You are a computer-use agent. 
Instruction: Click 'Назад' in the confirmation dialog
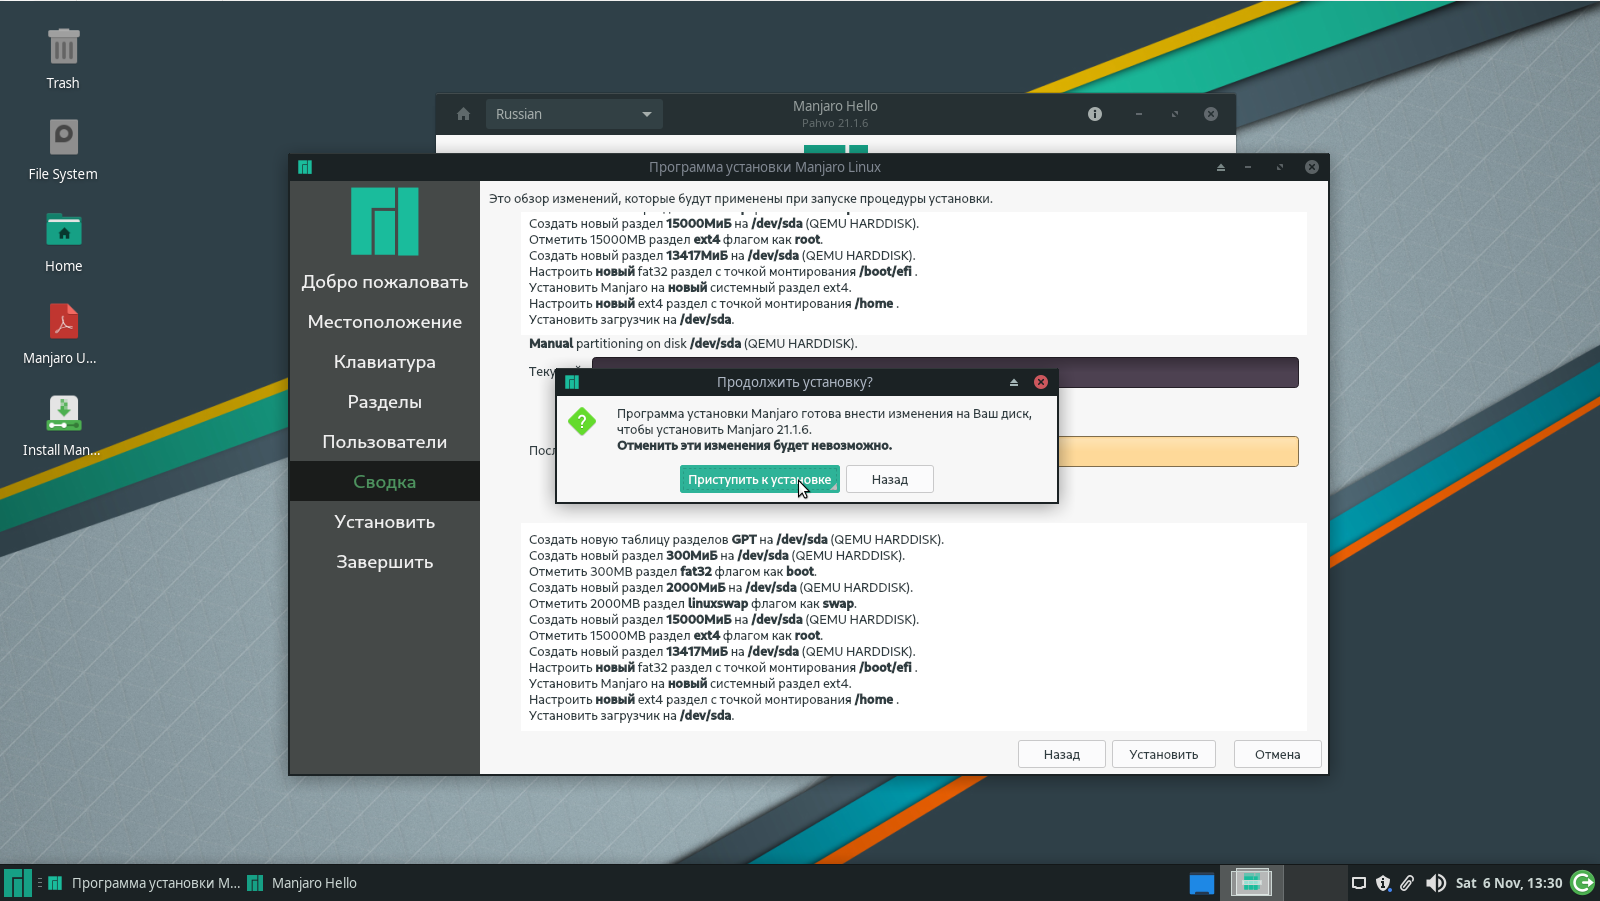[x=889, y=479]
